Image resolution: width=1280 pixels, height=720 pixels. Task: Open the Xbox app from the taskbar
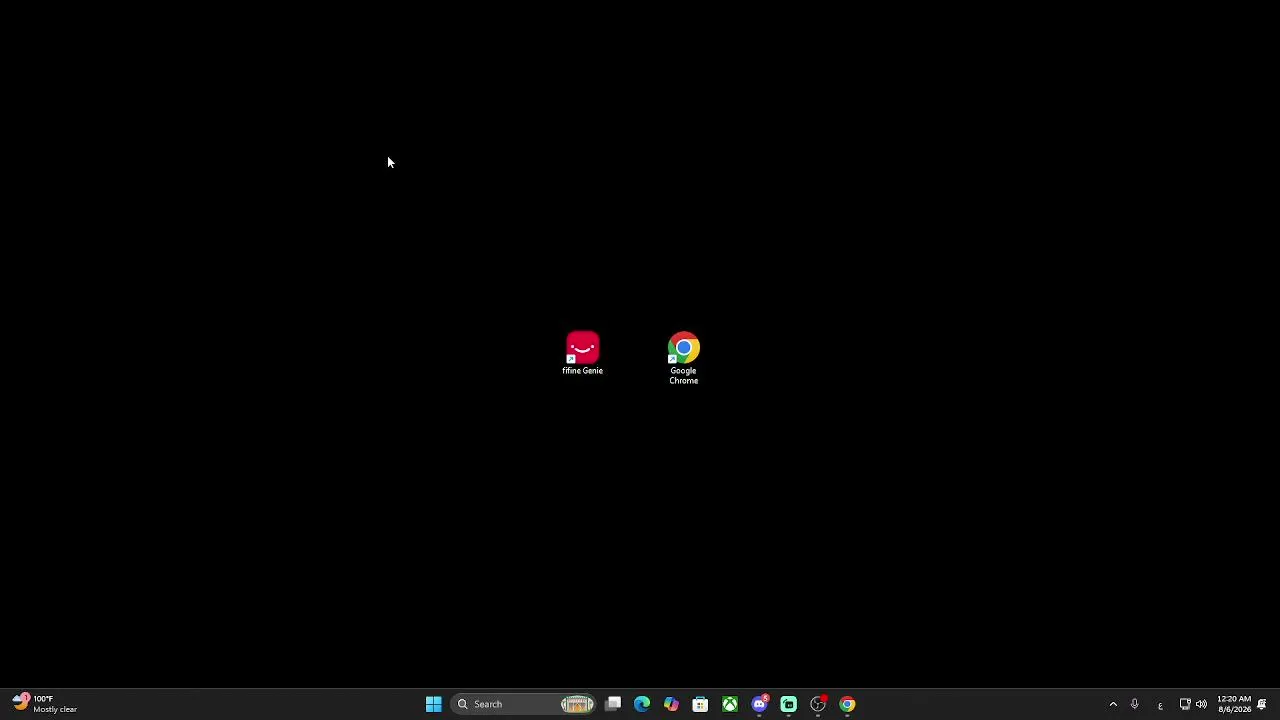click(x=730, y=704)
